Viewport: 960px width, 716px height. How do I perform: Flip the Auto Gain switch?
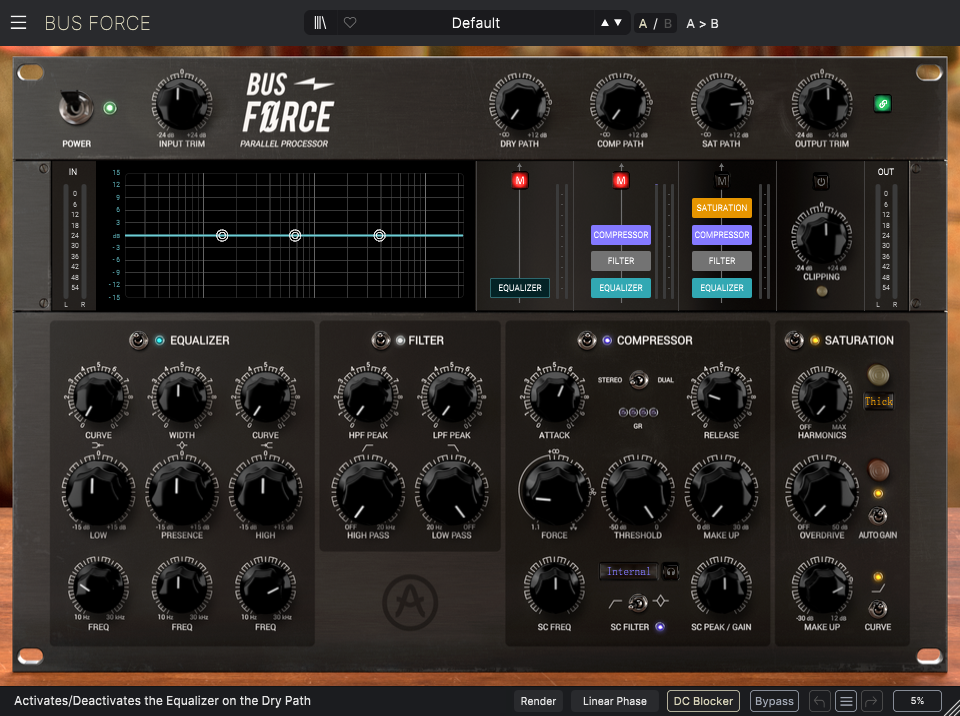877,516
